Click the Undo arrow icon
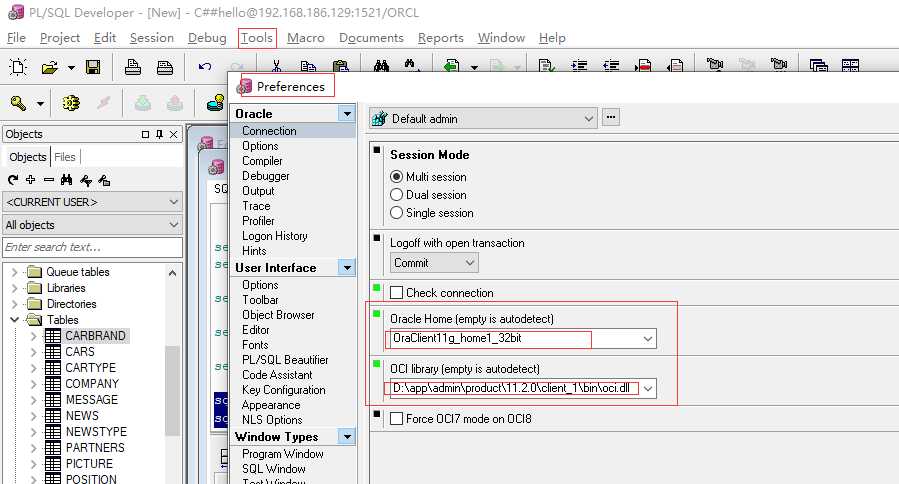The height and width of the screenshot is (484, 899). pos(205,67)
